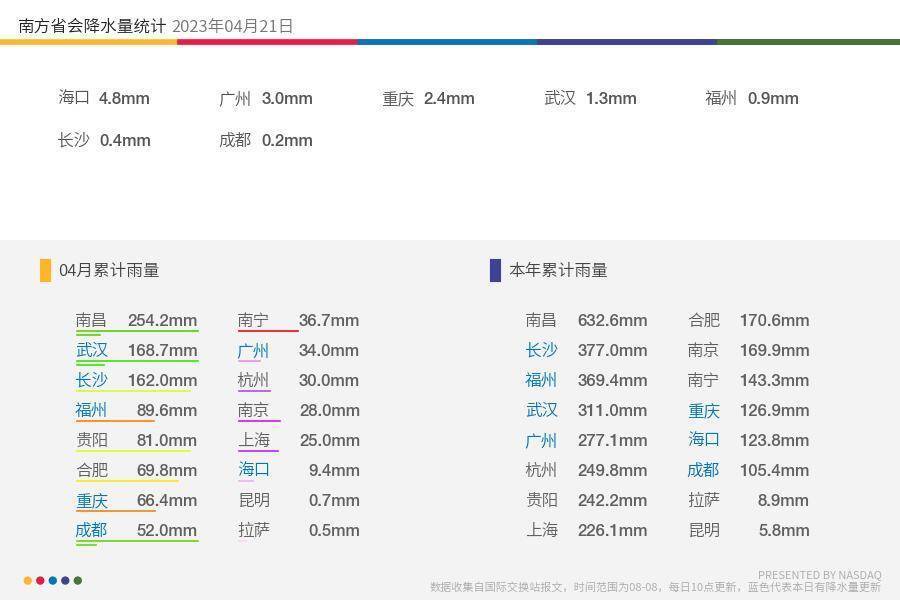
Task: Select the 本年累计雨量 section heading
Action: tap(558, 270)
